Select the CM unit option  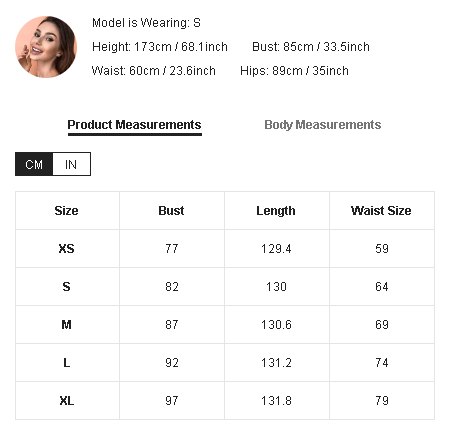(x=34, y=164)
